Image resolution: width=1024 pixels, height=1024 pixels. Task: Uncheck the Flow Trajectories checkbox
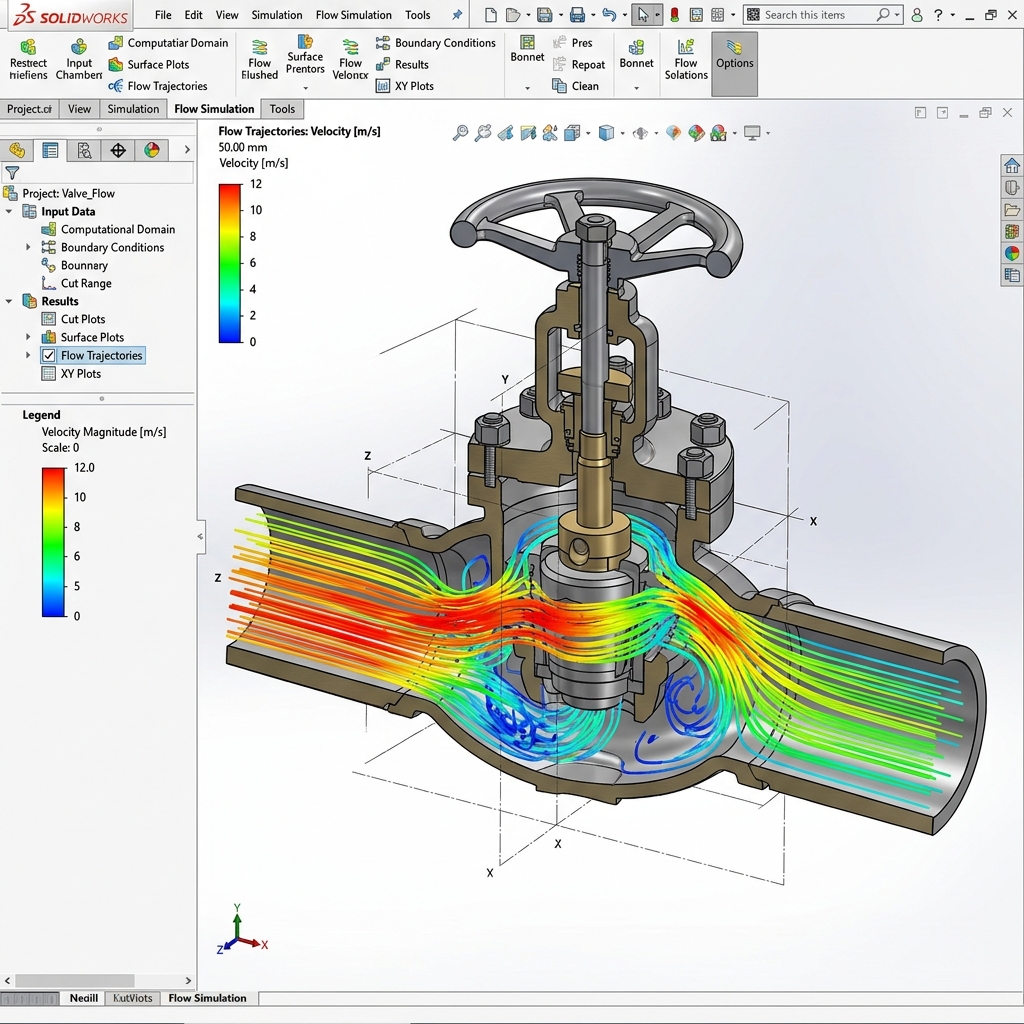(x=48, y=355)
